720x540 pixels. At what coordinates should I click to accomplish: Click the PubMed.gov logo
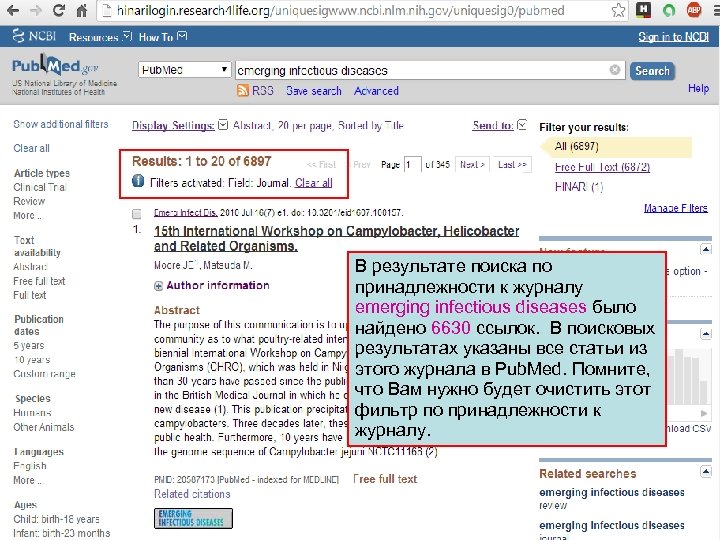pos(55,66)
